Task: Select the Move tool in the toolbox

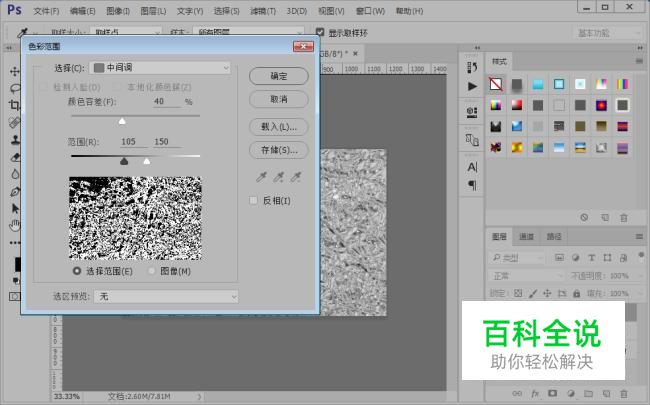Action: (x=15, y=71)
